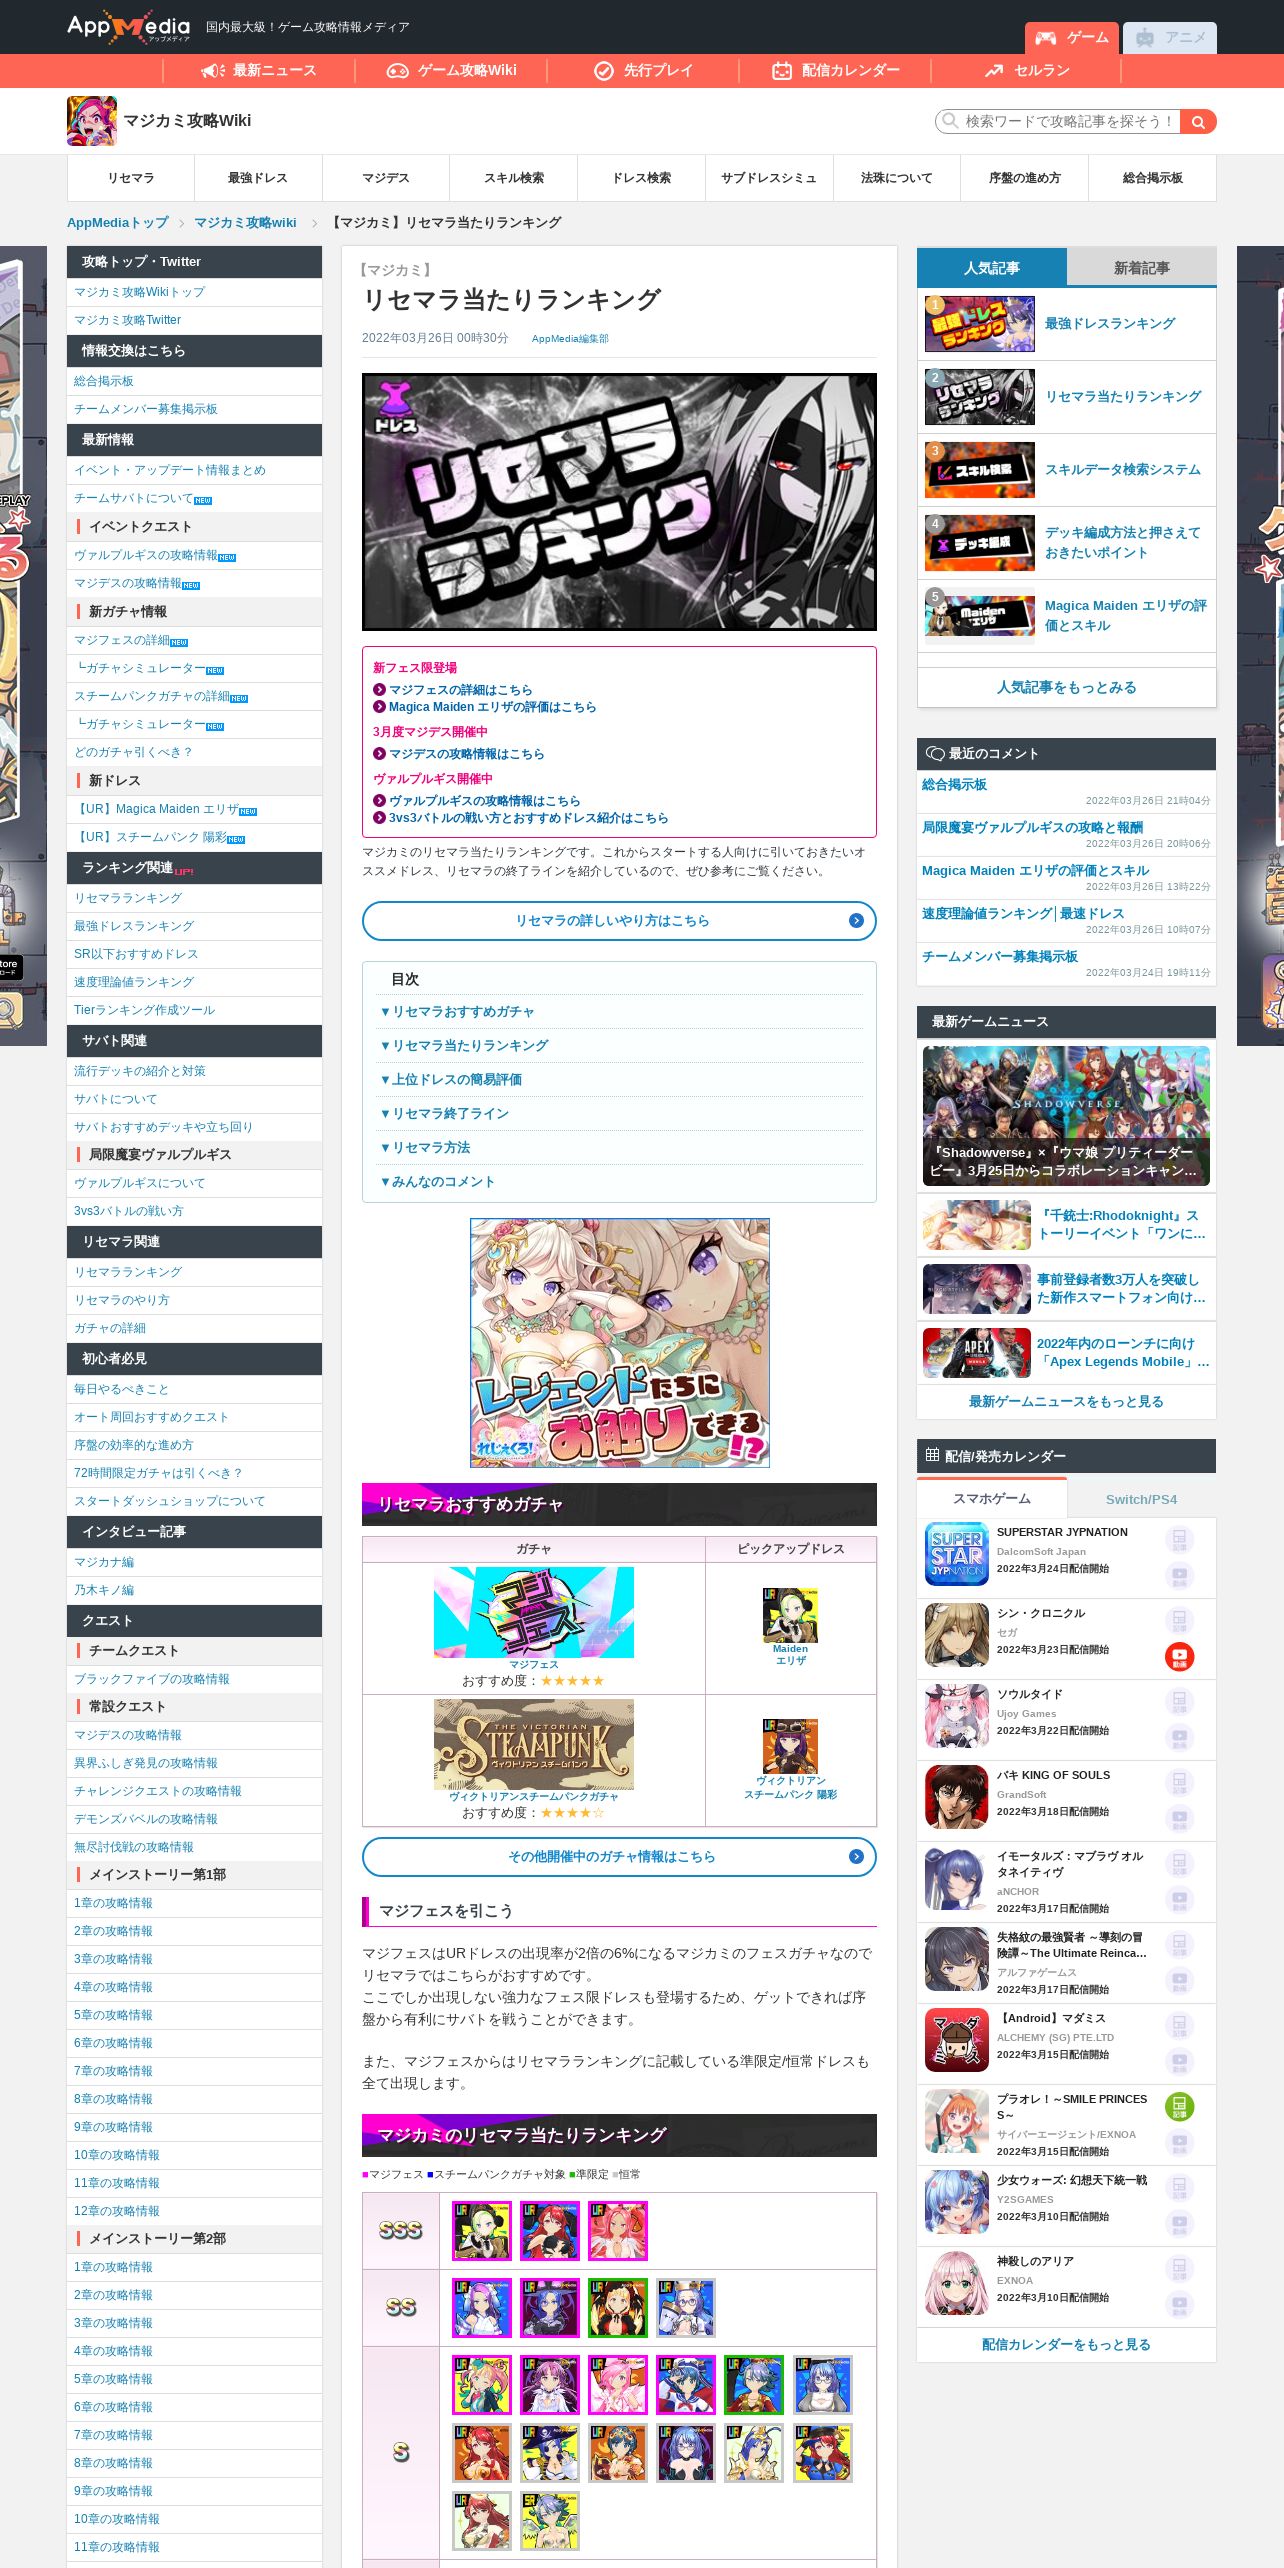Open the AppMedia logo homepage
Image resolution: width=1284 pixels, height=2568 pixels.
(x=128, y=27)
